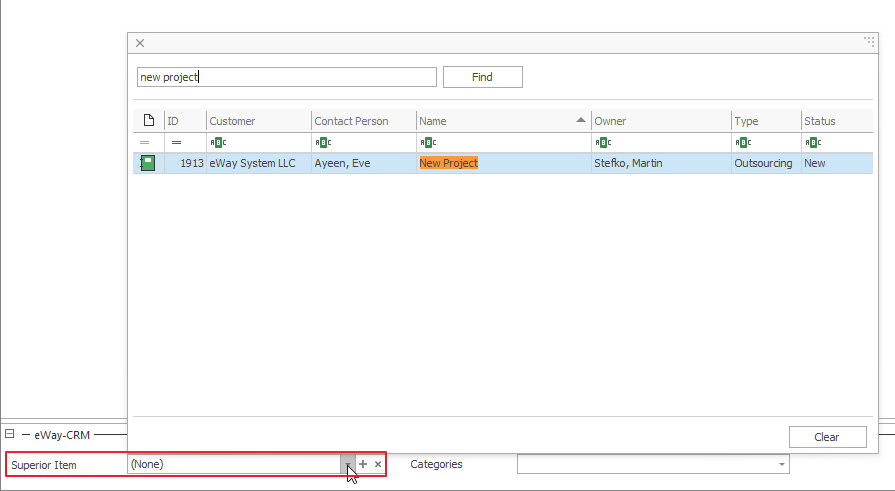This screenshot has height=491, width=895.
Task: Click the Clear button
Action: (826, 437)
